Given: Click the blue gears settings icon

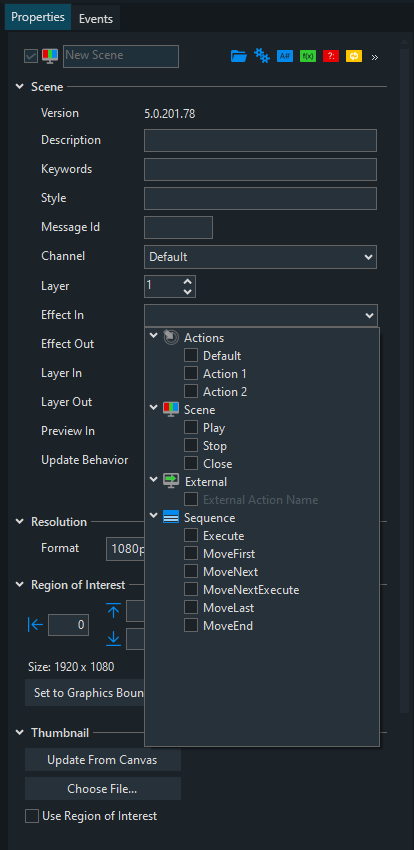Looking at the screenshot, I should [262, 56].
